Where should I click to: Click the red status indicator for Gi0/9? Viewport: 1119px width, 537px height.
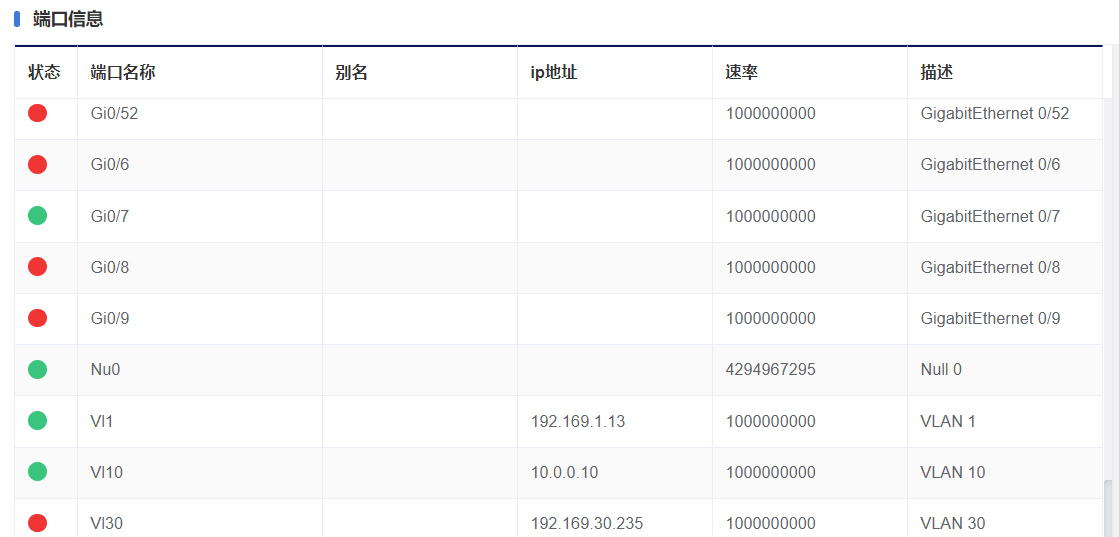37,318
